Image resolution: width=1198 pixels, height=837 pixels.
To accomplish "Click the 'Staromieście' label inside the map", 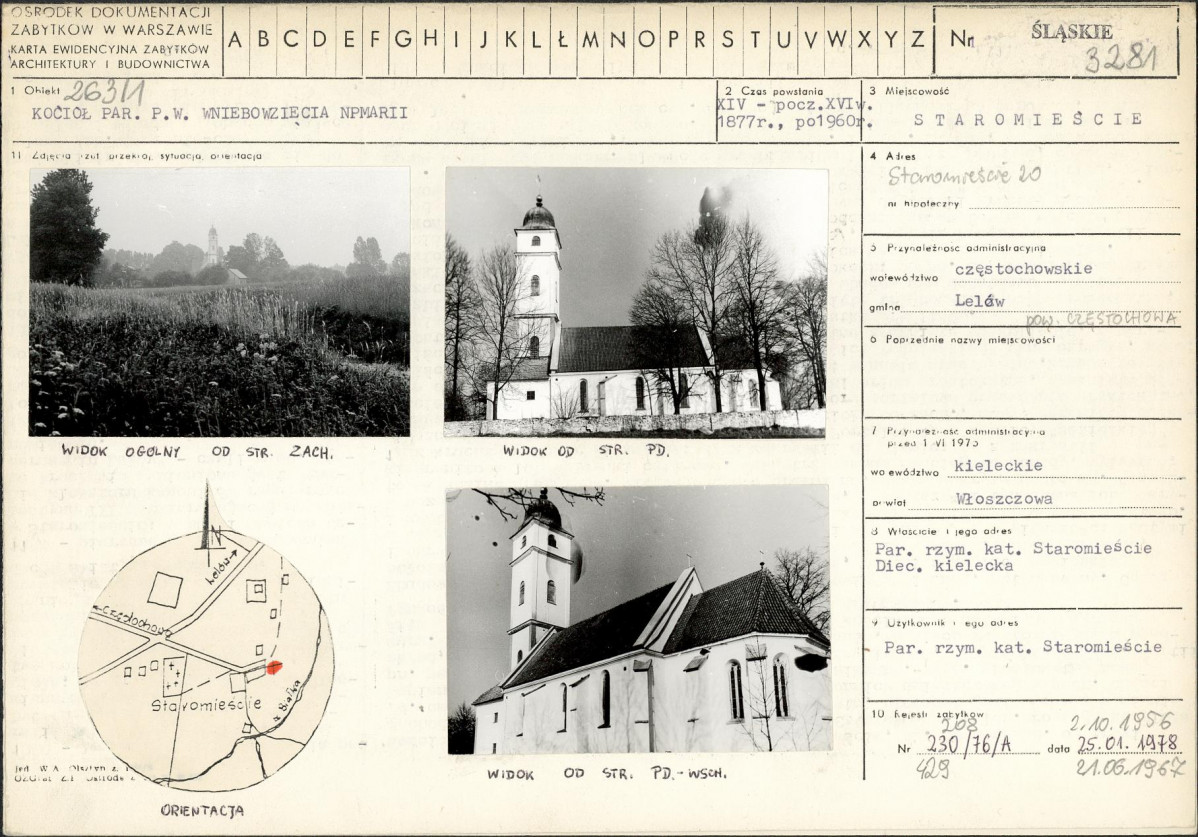I will click(206, 704).
